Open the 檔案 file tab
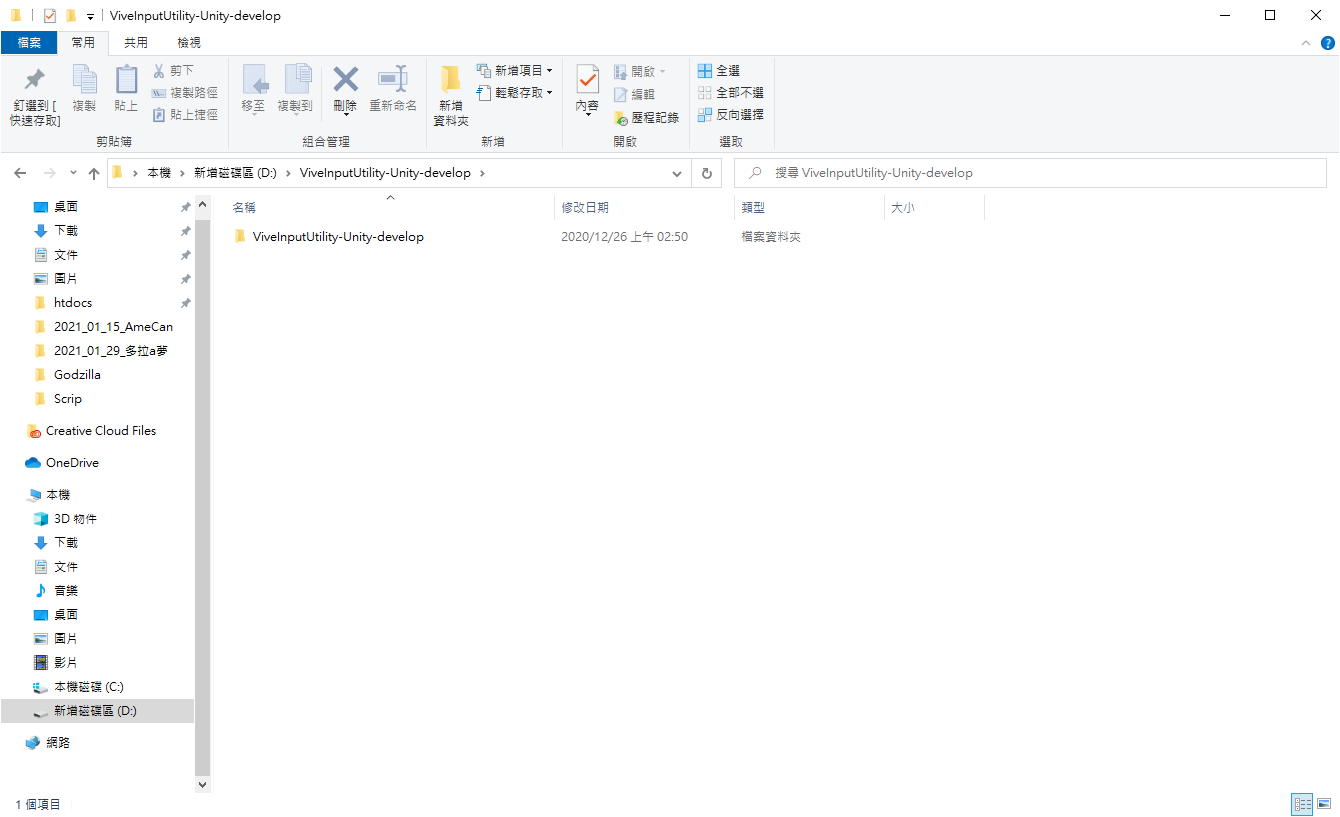Screen dimensions: 1340x817 click(x=29, y=42)
